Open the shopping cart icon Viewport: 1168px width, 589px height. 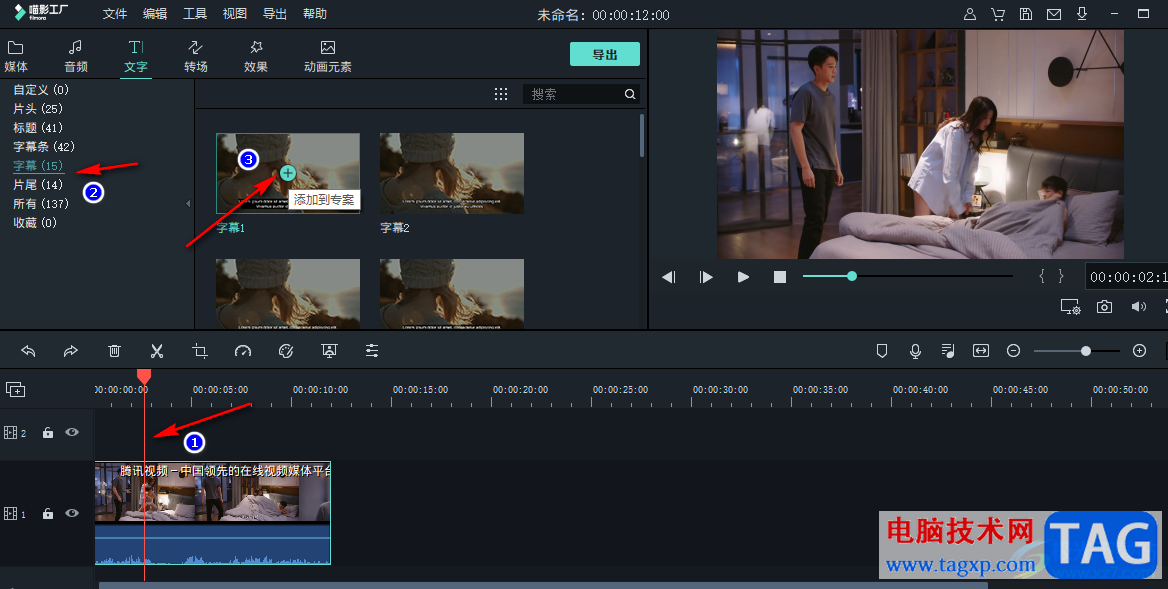998,14
